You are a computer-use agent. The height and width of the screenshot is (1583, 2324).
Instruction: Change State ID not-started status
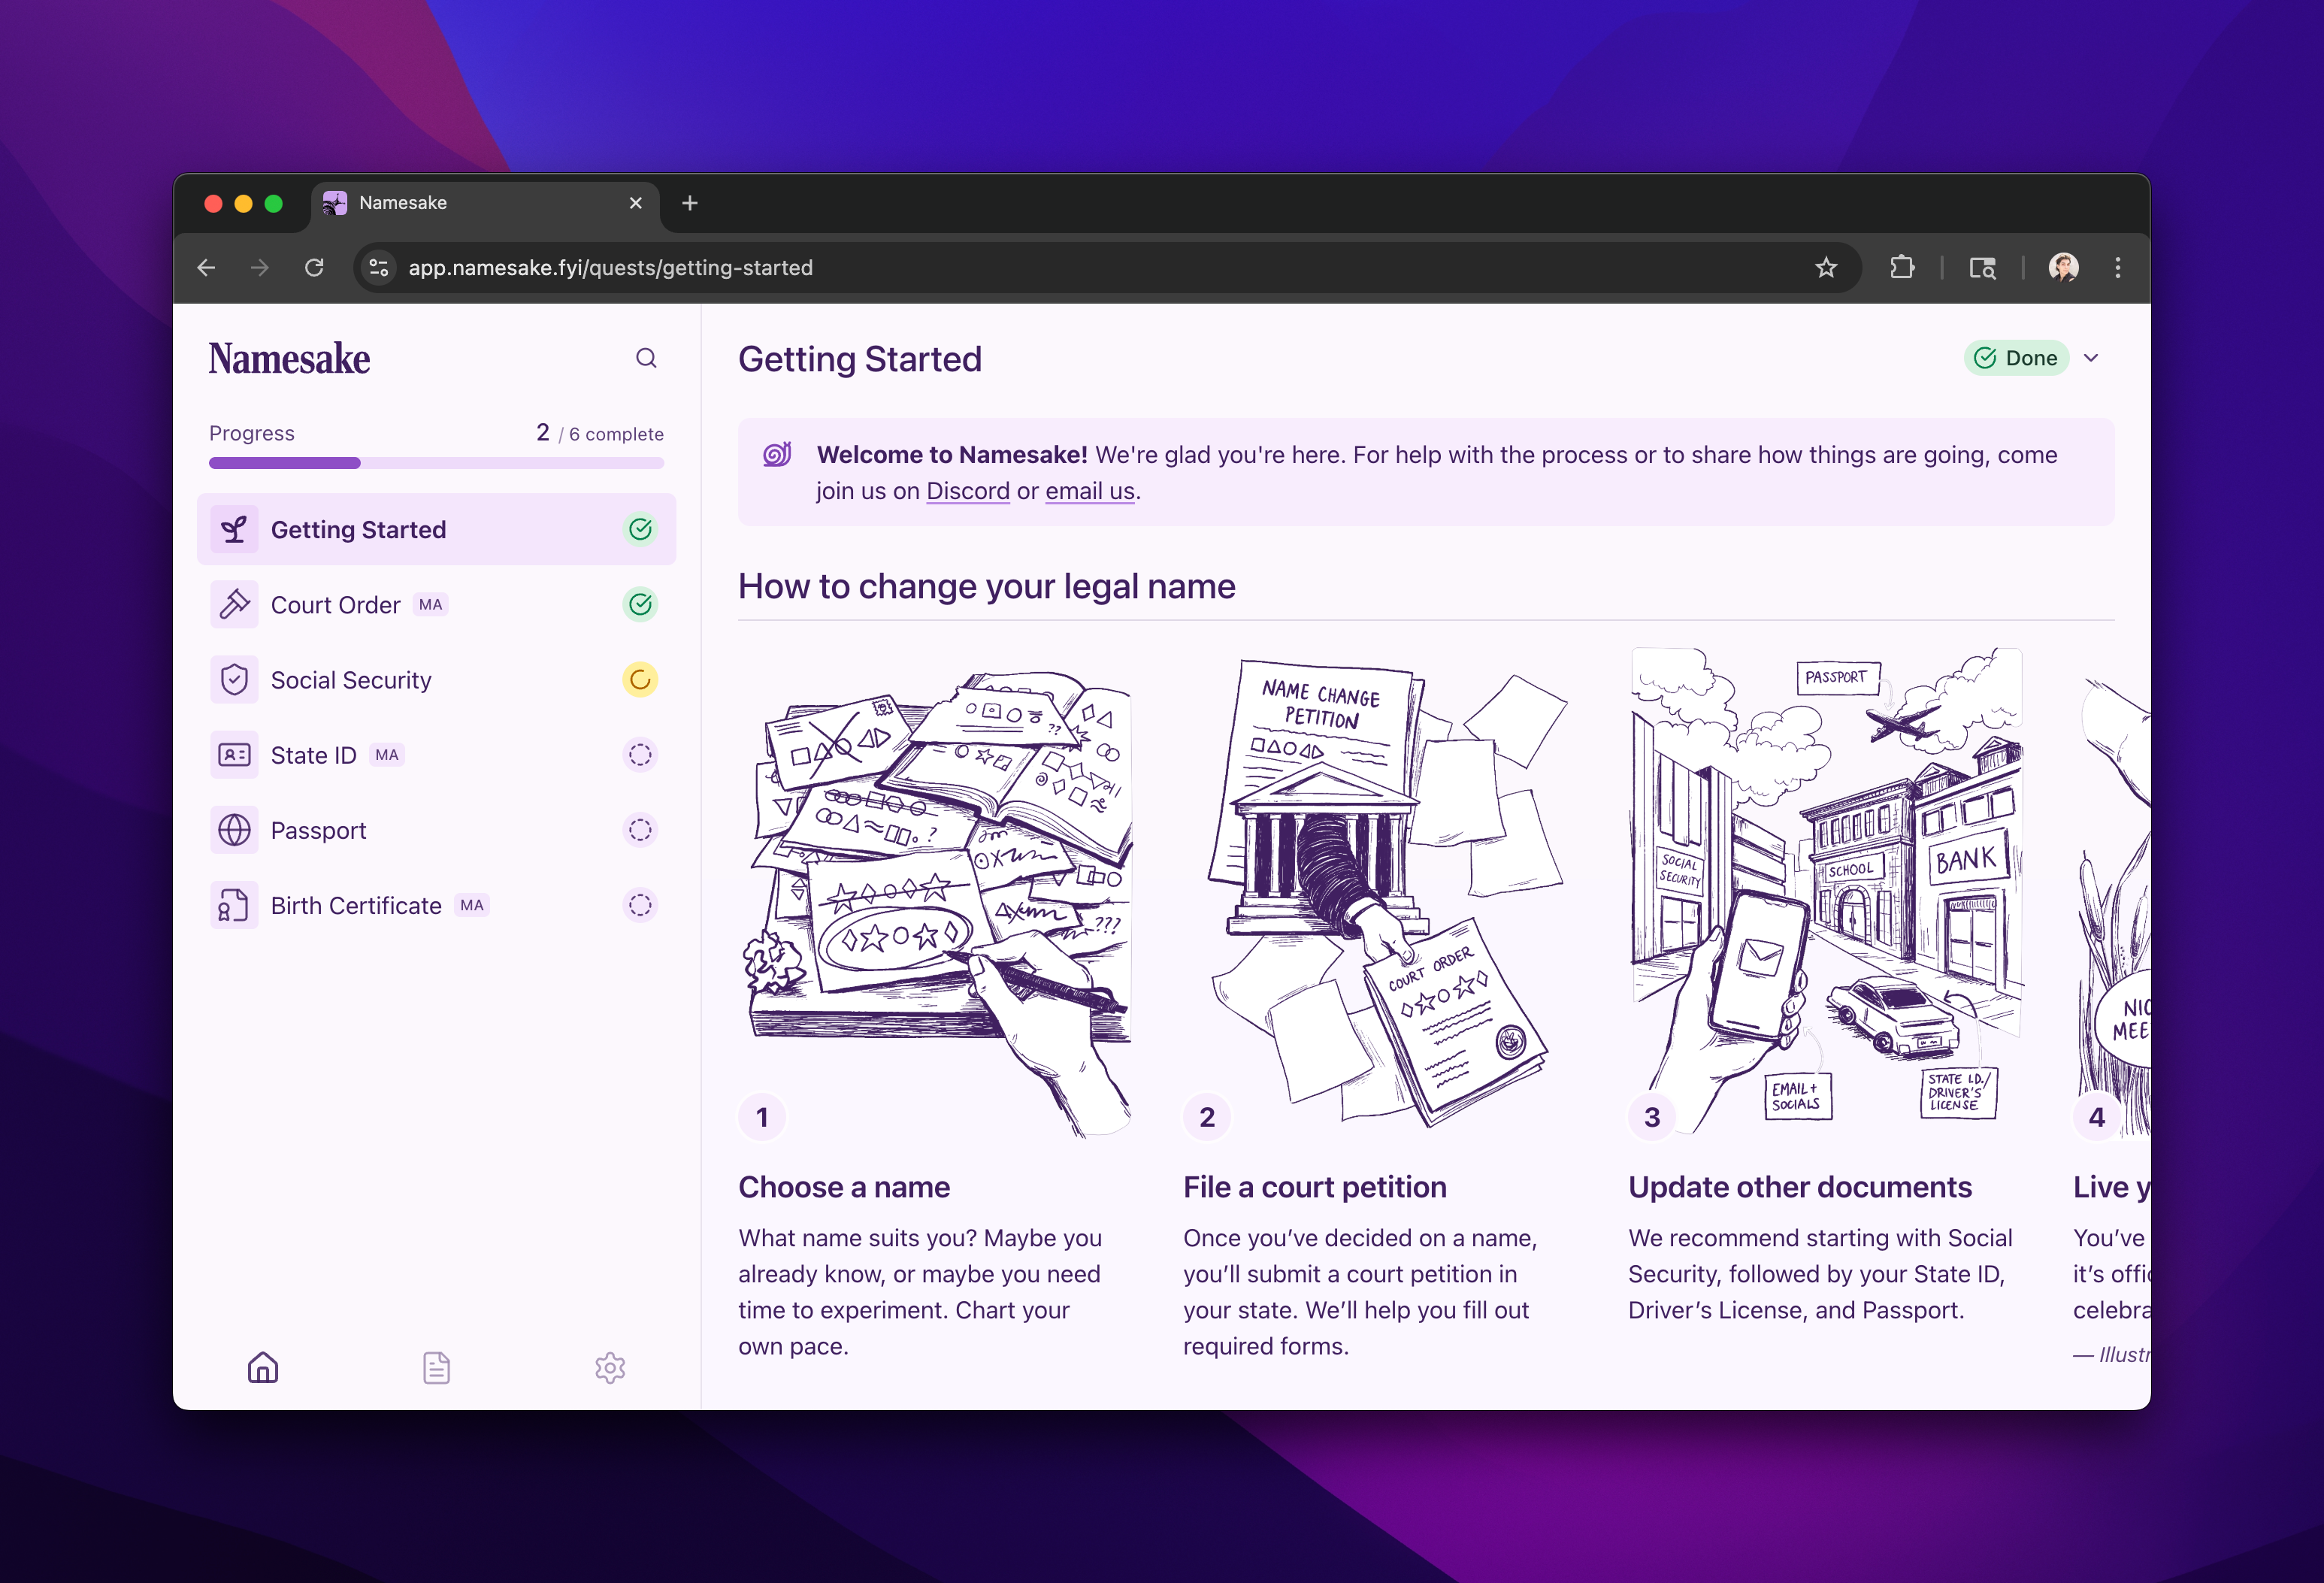pyautogui.click(x=640, y=755)
